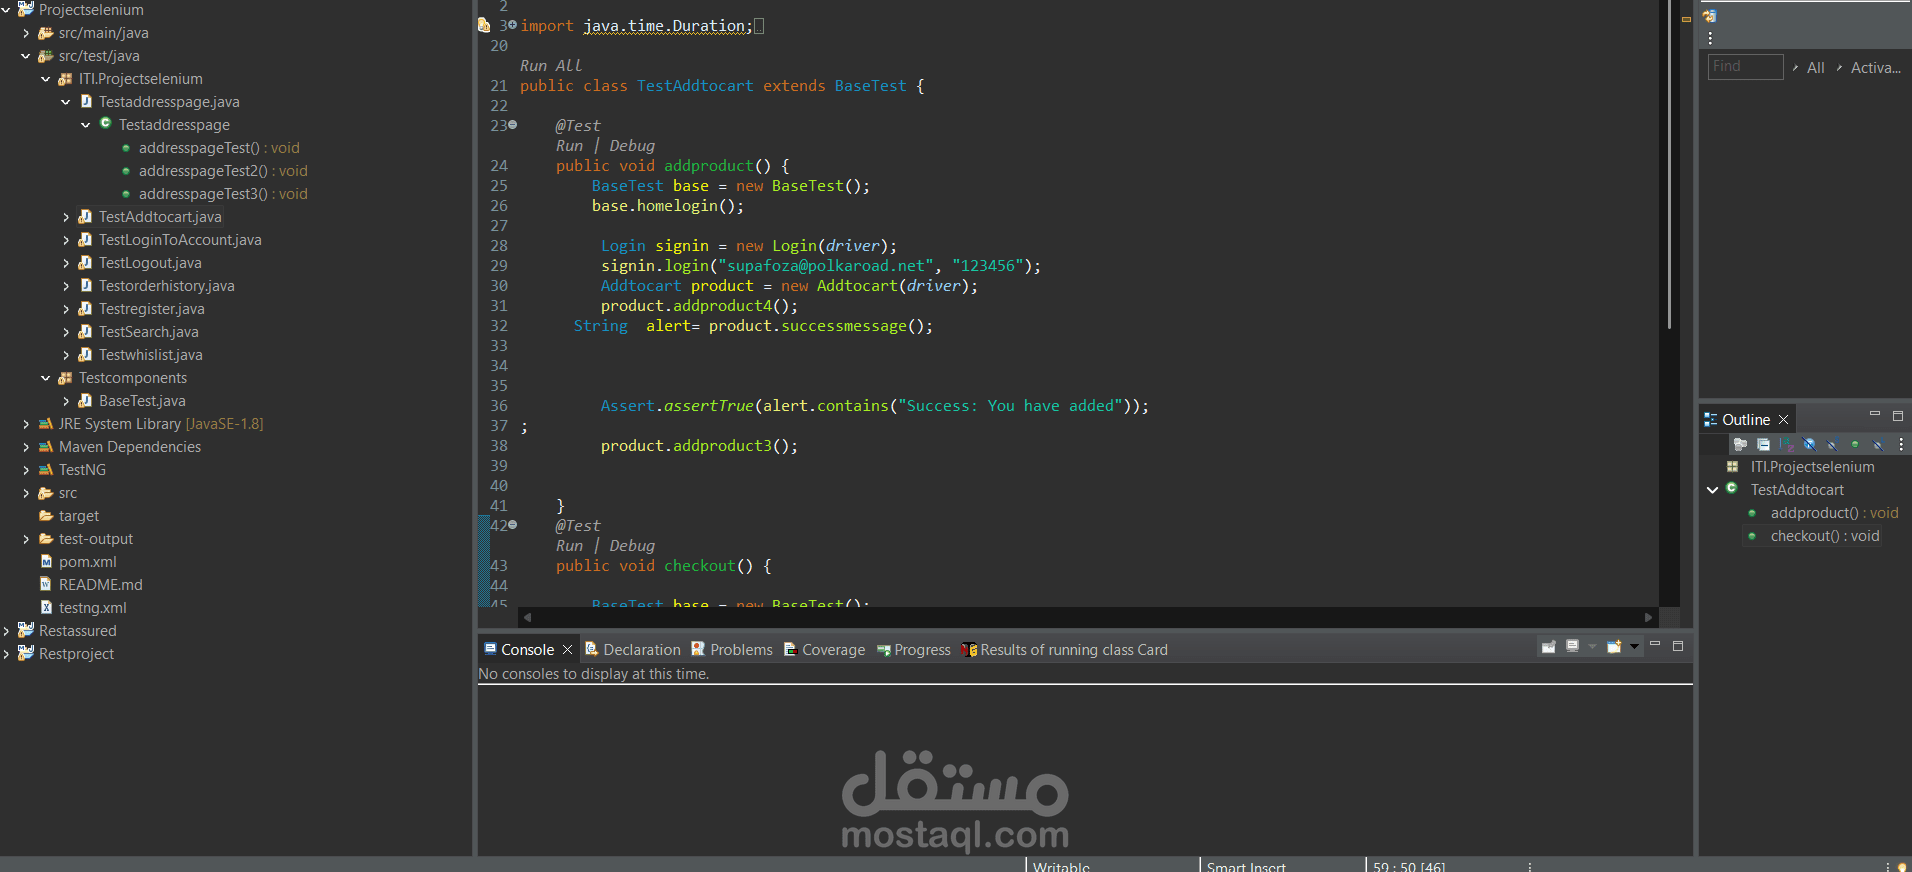1912x872 pixels.
Task: Toggle Hide Fields in Outline
Action: point(1809,444)
